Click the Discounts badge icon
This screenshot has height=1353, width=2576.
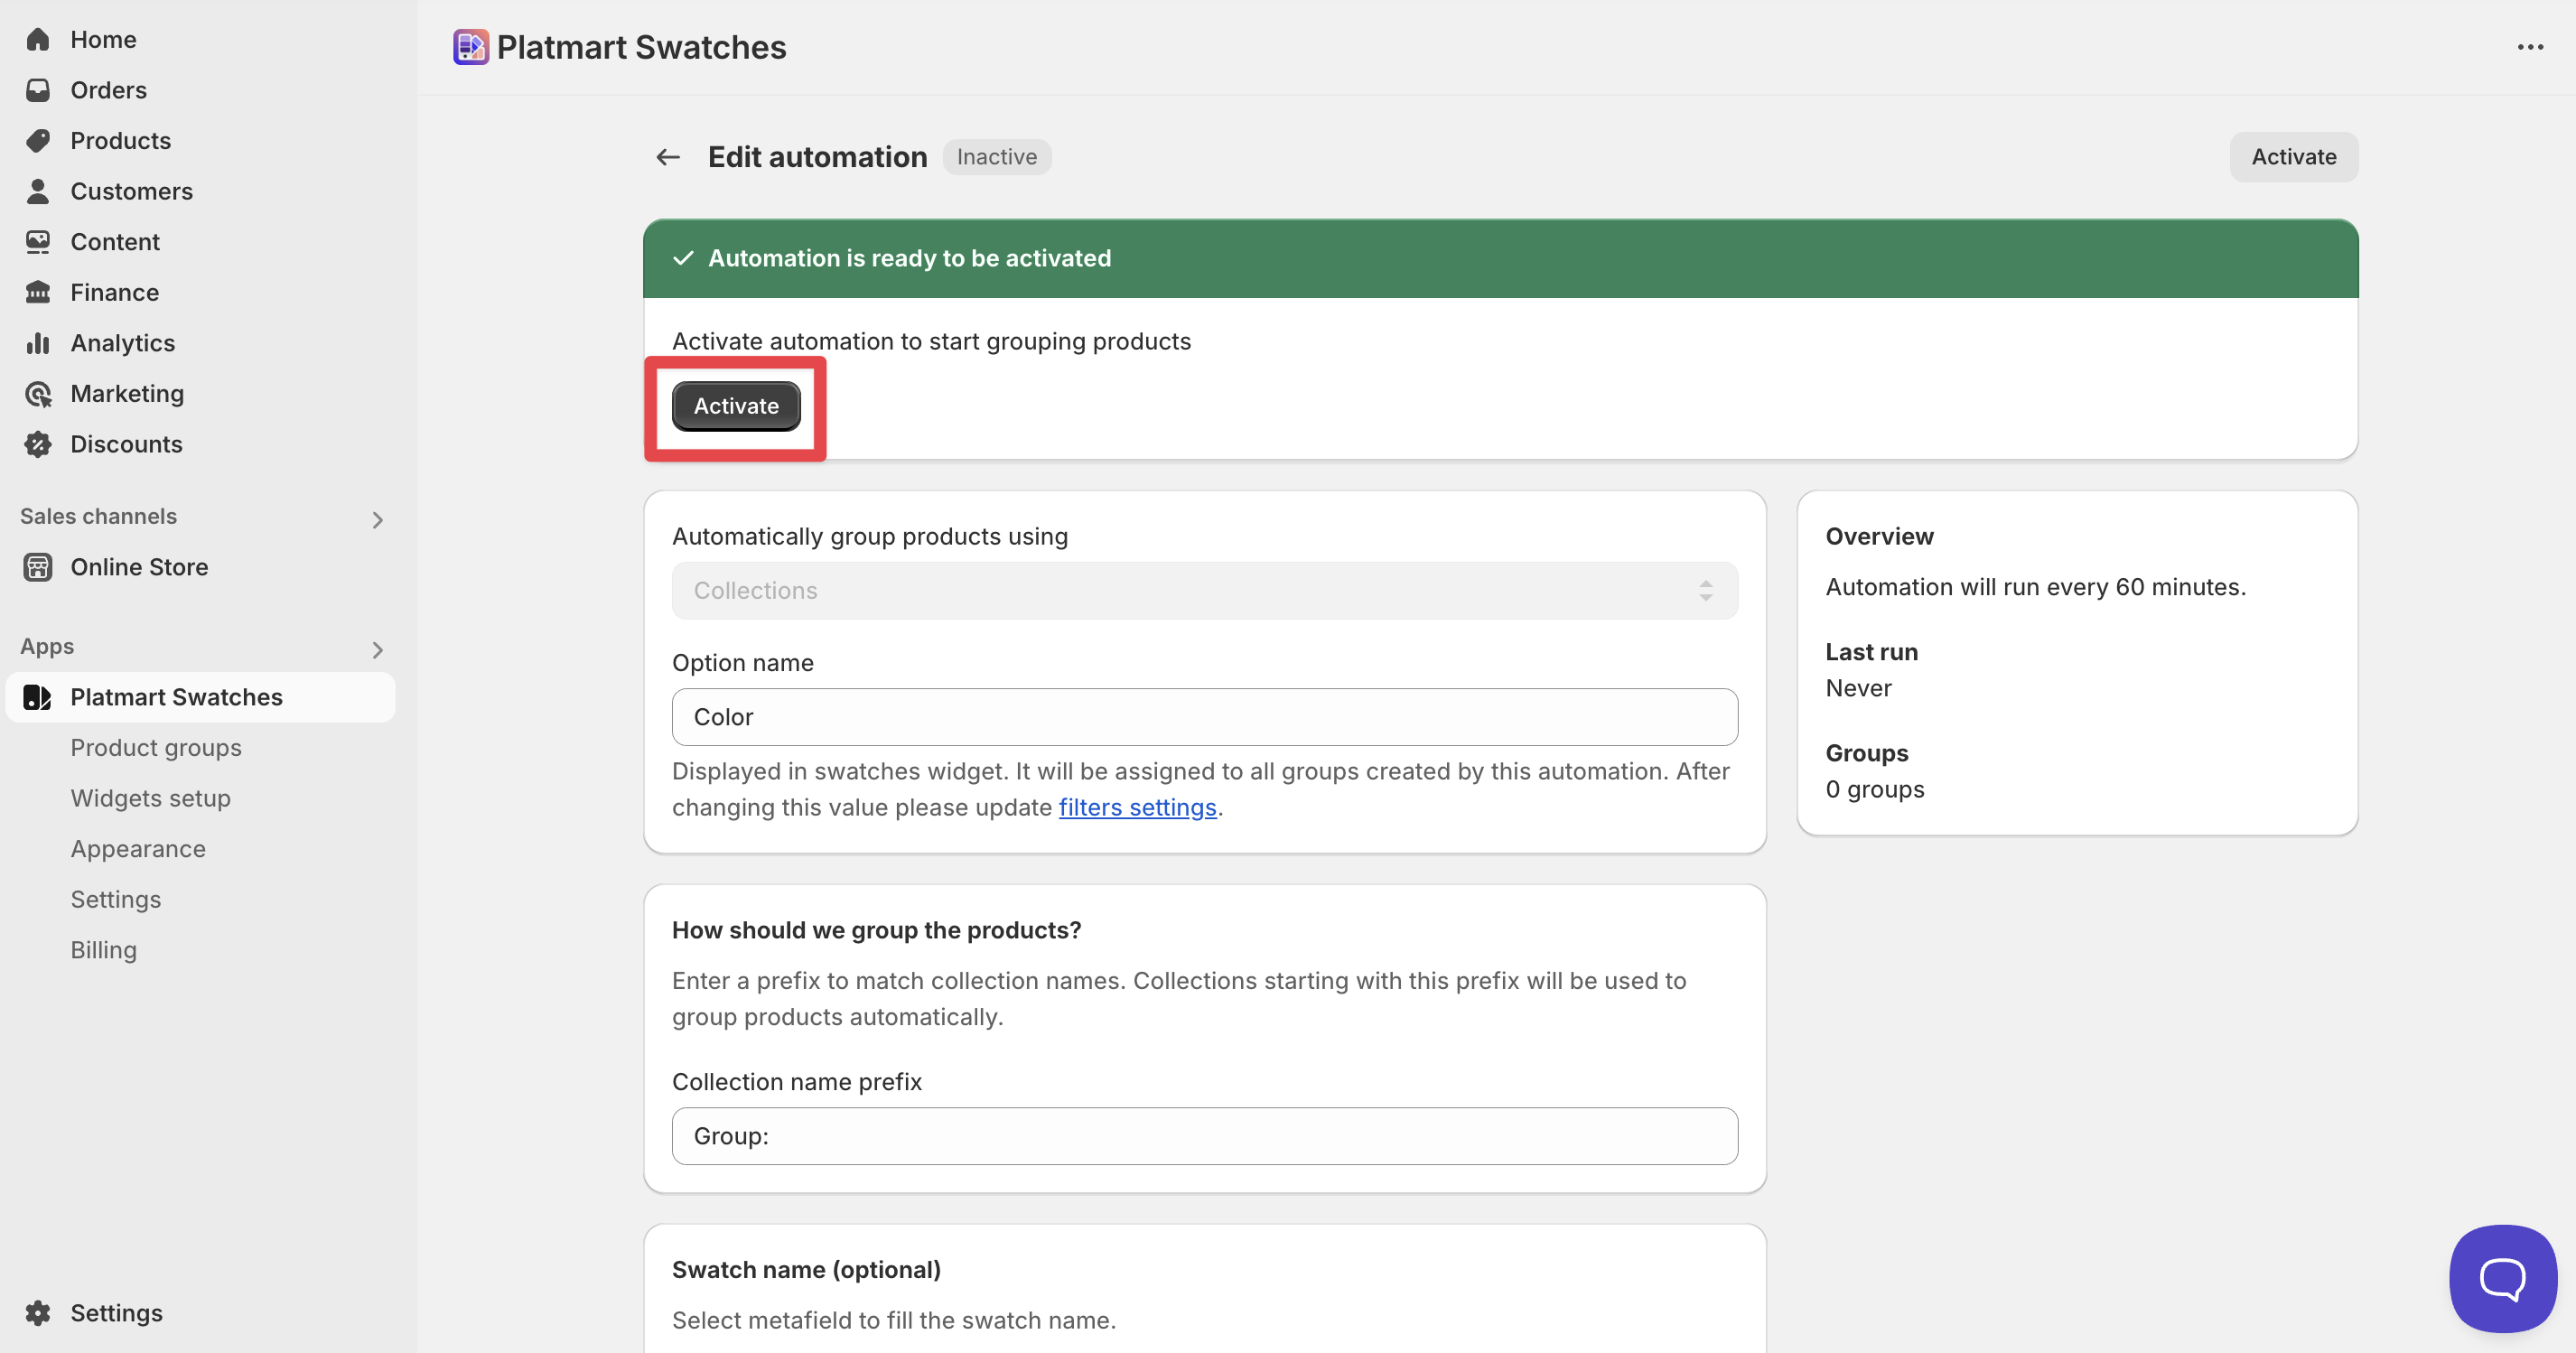tap(38, 444)
